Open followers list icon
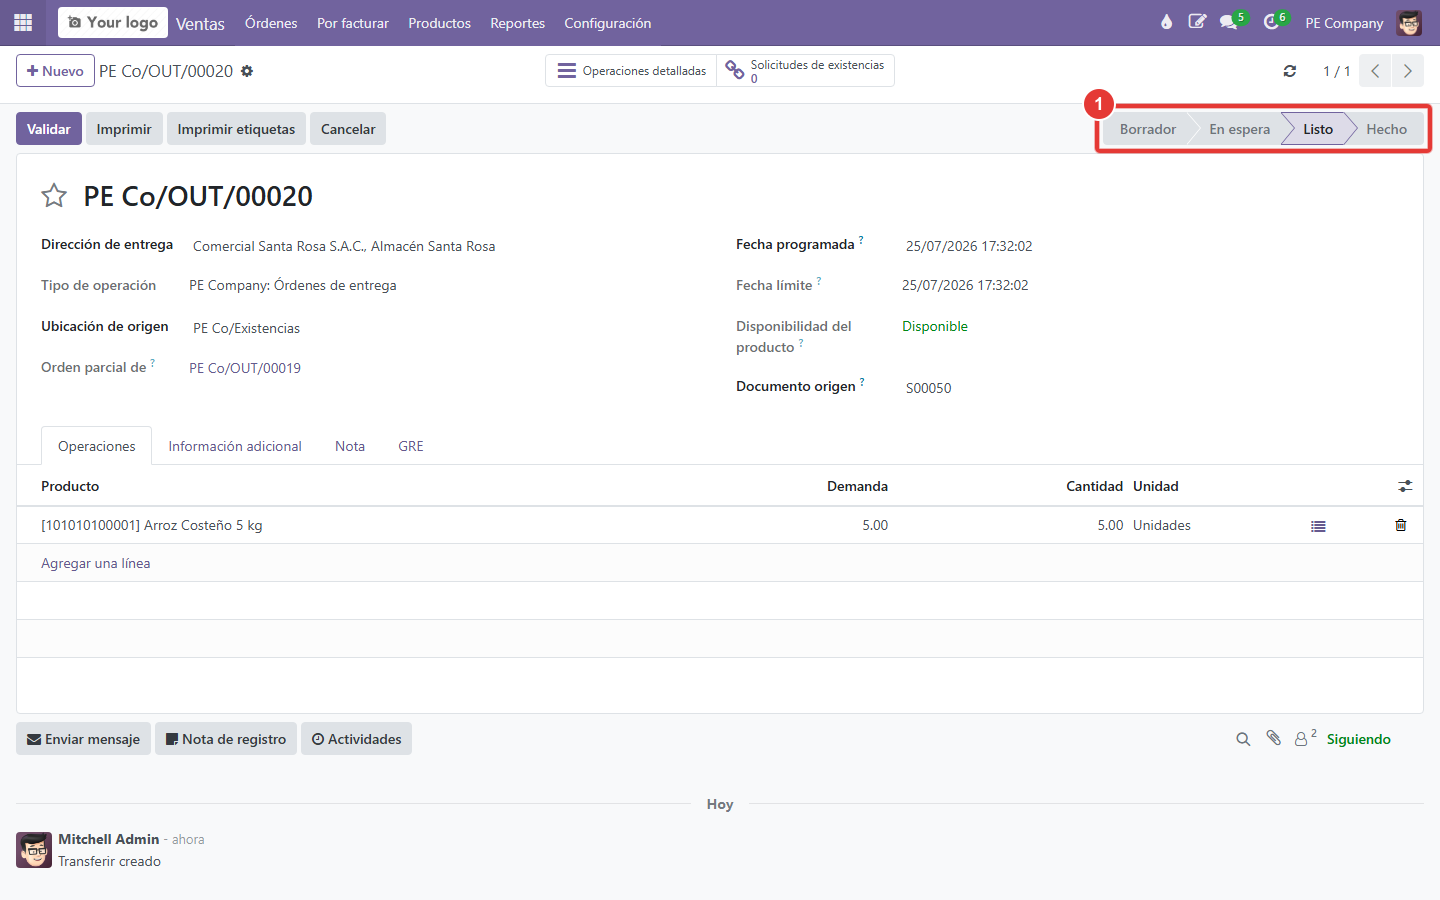The image size is (1440, 900). point(1304,738)
